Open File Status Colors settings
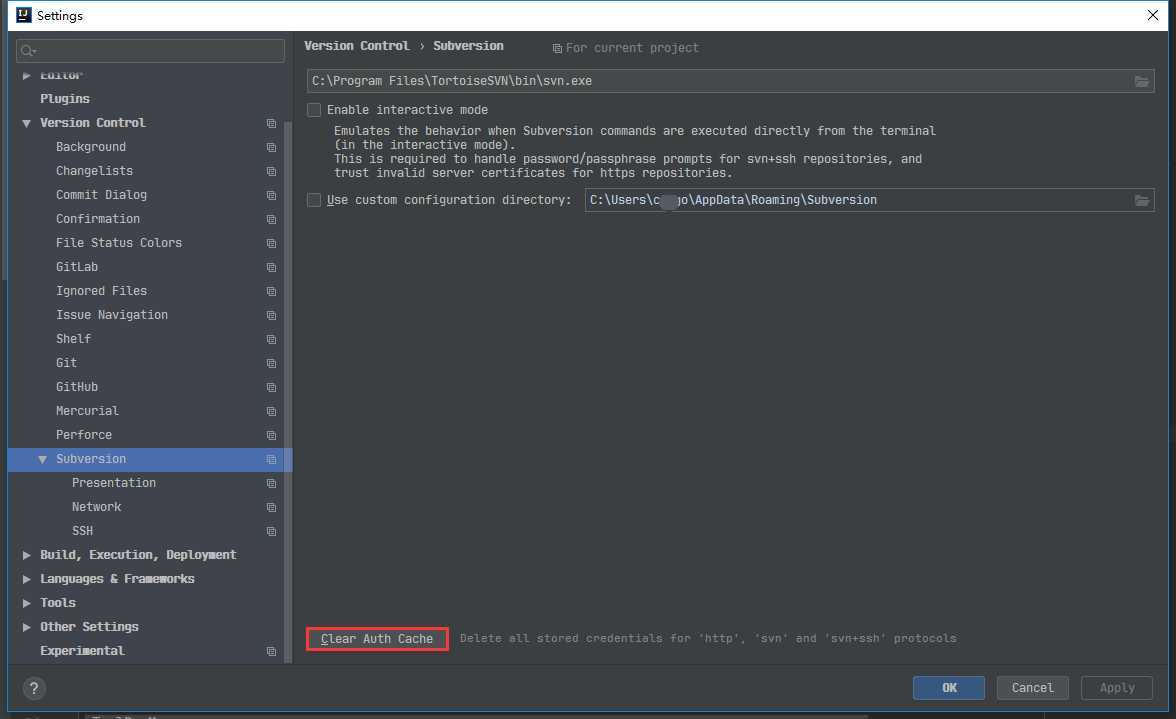The height and width of the screenshot is (719, 1176). click(x=118, y=243)
